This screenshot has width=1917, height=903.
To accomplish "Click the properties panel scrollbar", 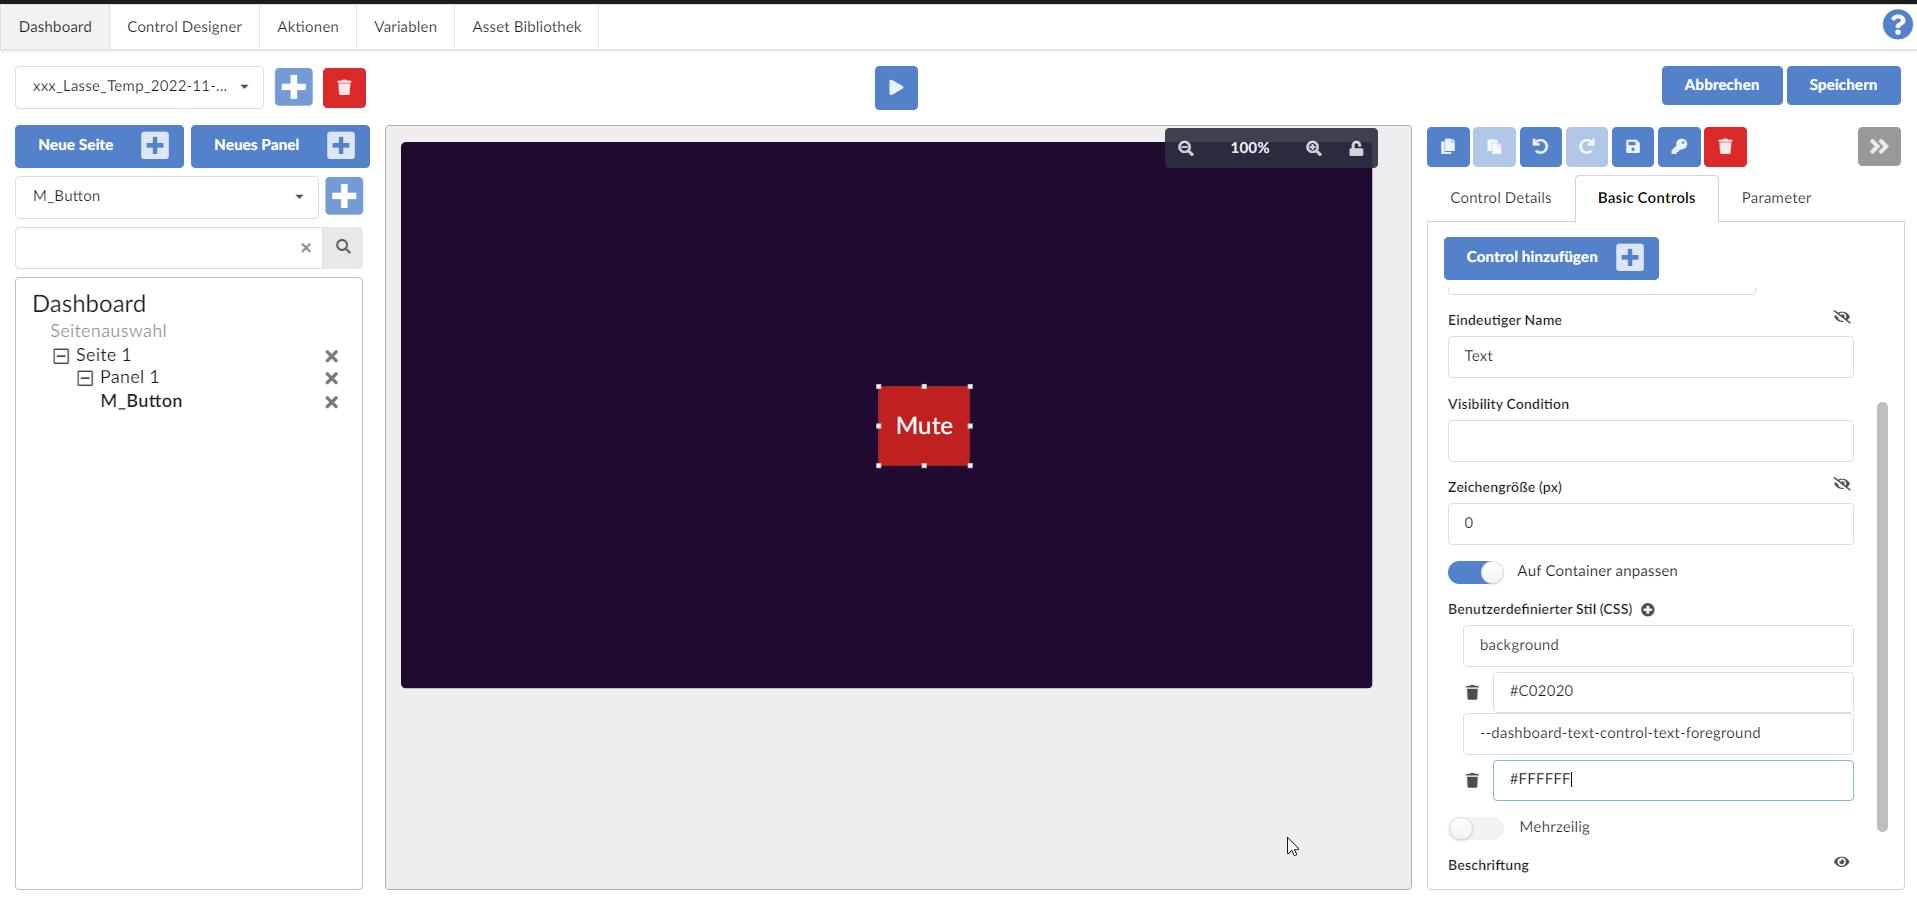I will [x=1882, y=616].
